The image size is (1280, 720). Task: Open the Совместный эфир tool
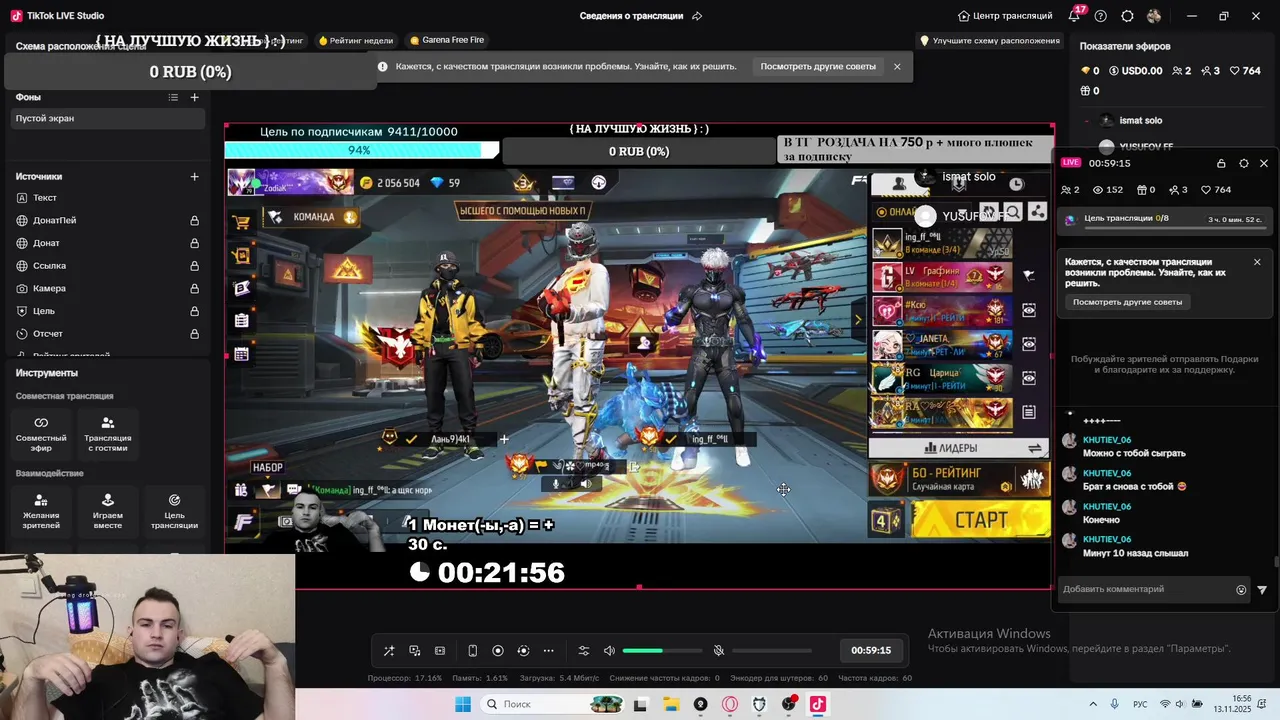pos(41,433)
